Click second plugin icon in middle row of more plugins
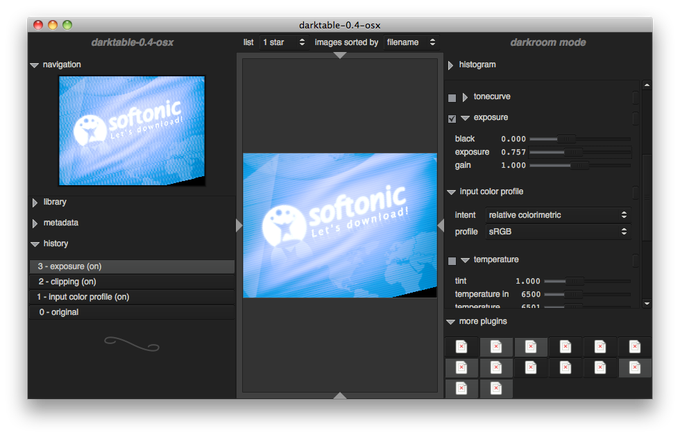 [496, 368]
